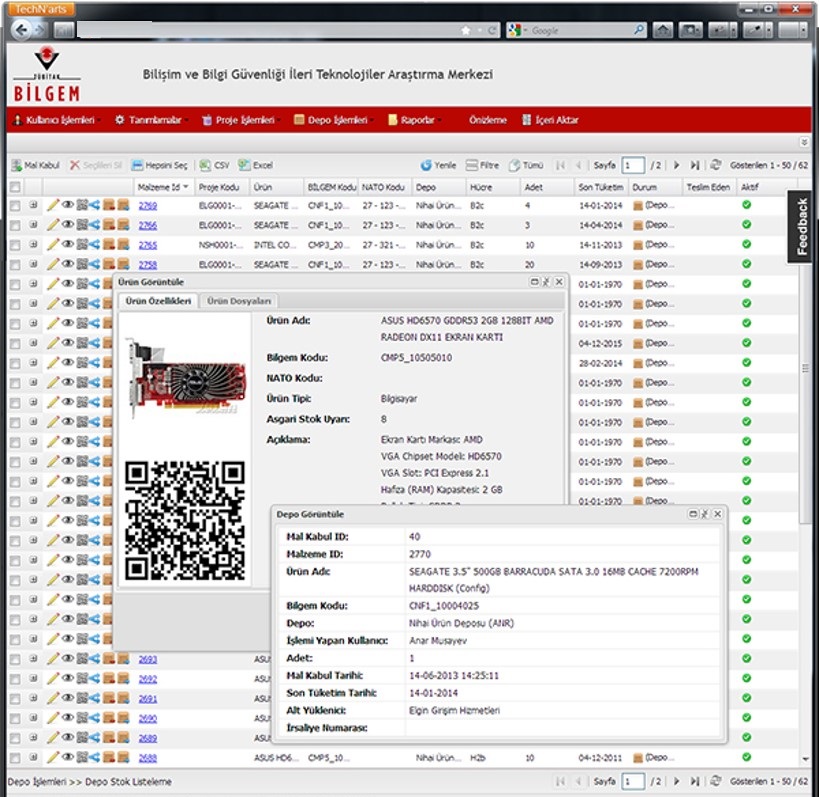This screenshot has width=819, height=797.
Task: Collapse the panel with the double-chevron
Action: pyautogui.click(x=804, y=142)
